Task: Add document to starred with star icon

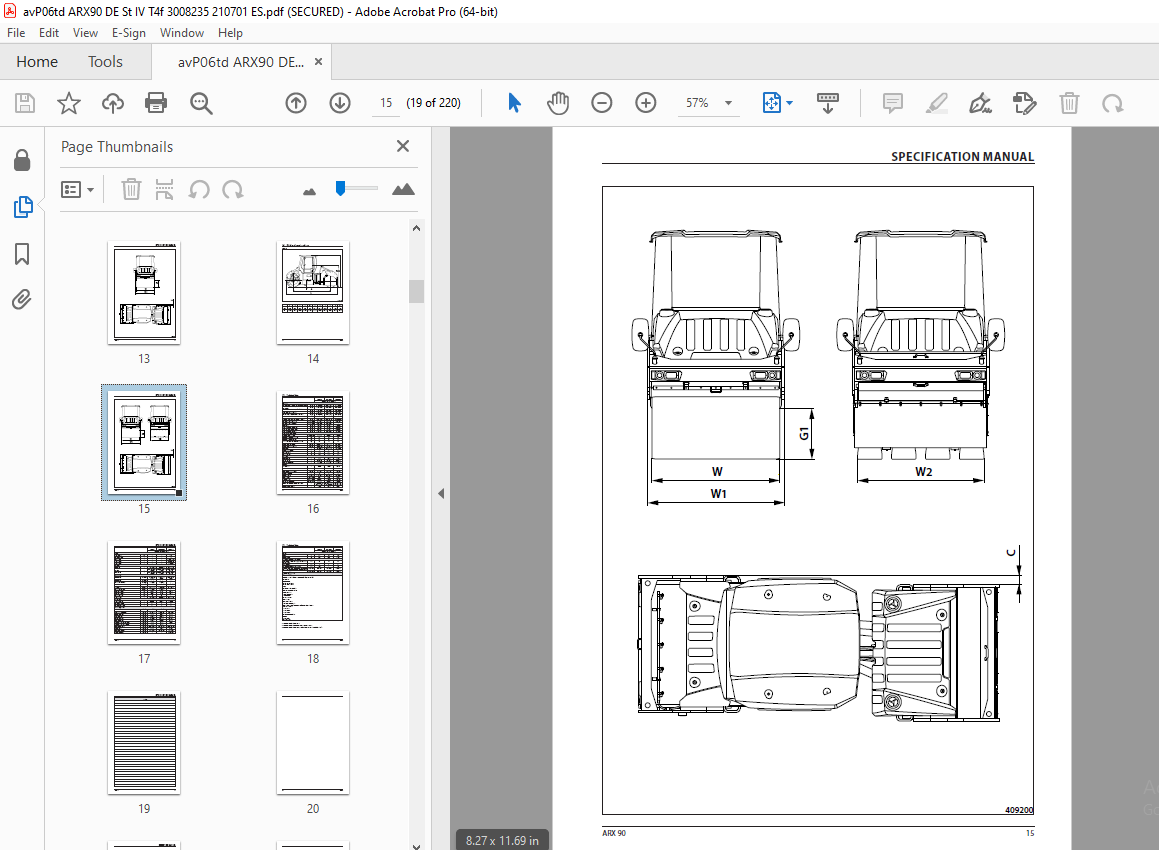Action: click(69, 103)
